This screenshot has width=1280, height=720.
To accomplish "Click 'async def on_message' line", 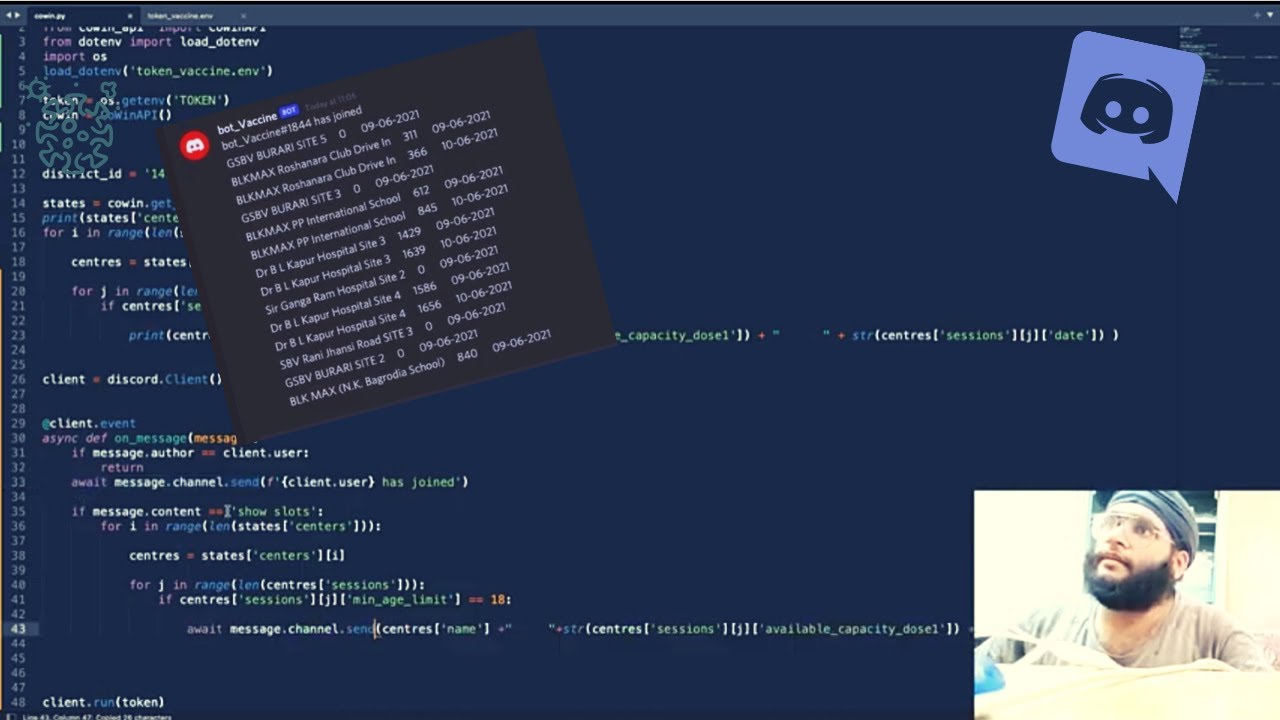I will [150, 438].
